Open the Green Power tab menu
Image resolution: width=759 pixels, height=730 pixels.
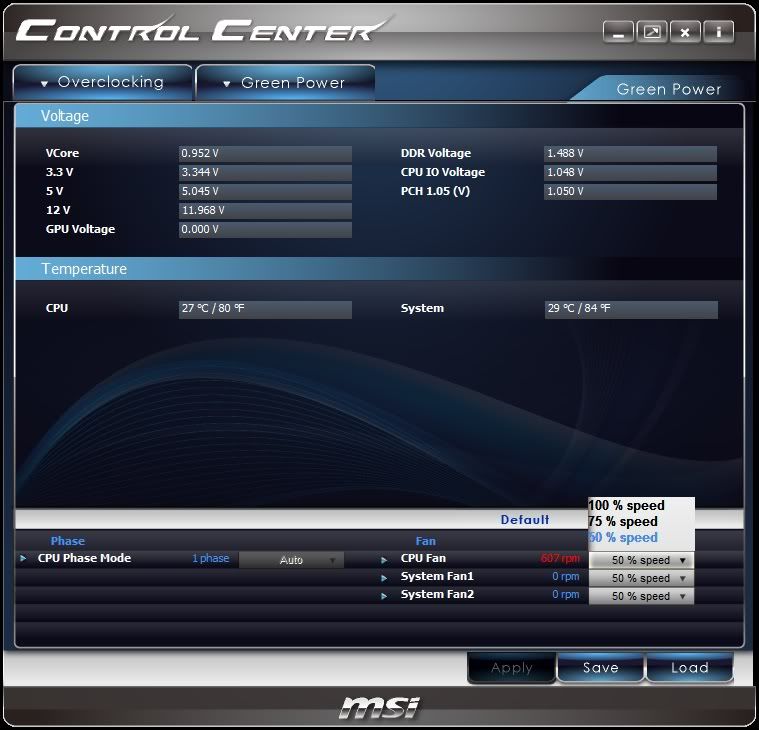(x=286, y=83)
